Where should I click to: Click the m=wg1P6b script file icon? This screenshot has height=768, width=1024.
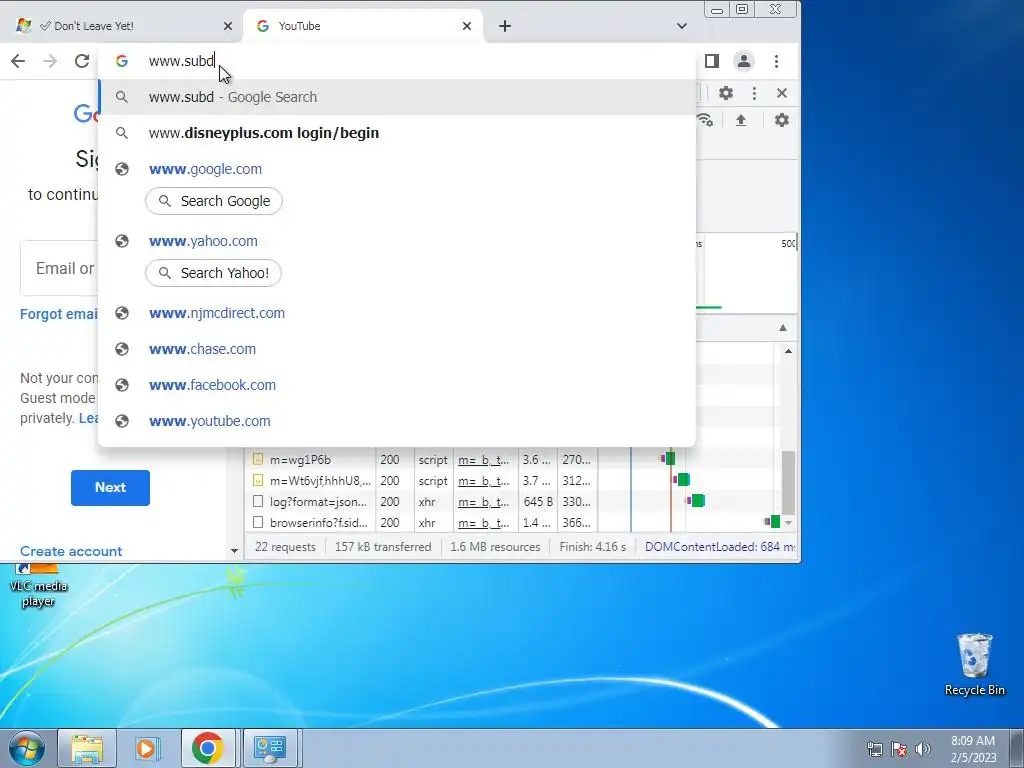tap(258, 459)
